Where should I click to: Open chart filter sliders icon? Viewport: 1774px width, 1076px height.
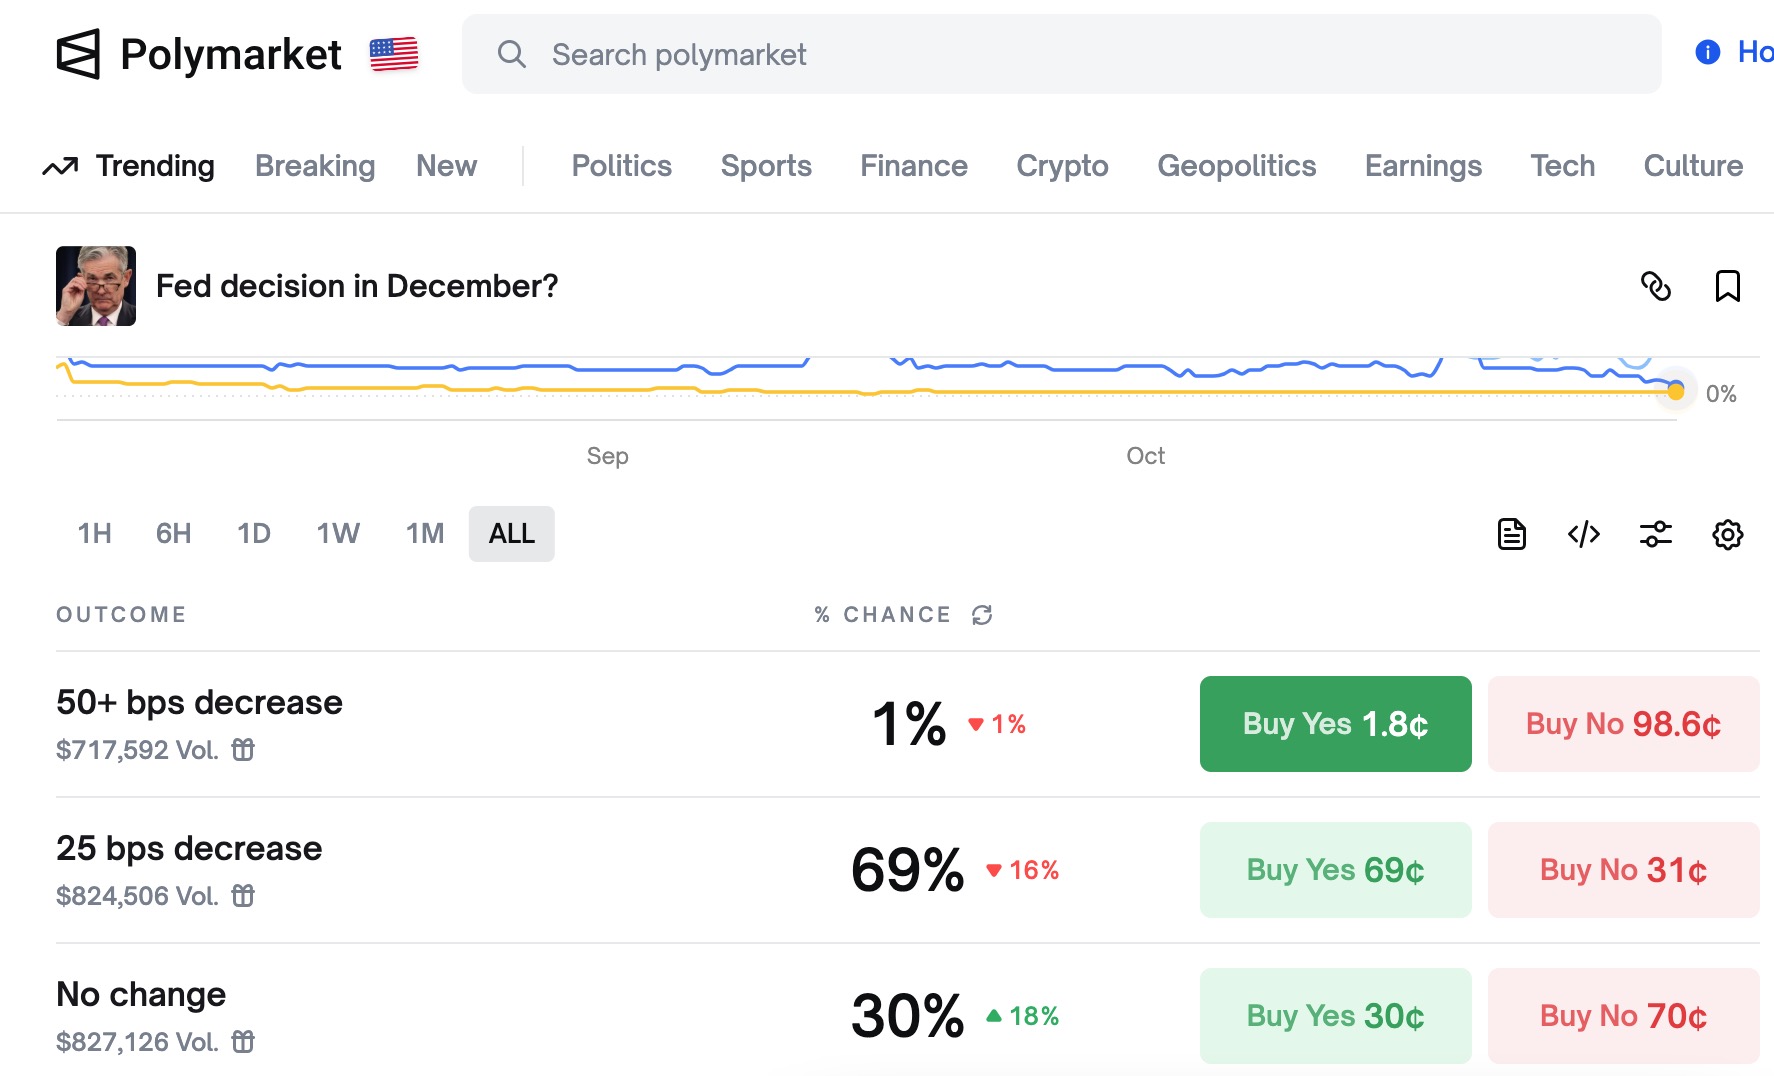pos(1656,534)
